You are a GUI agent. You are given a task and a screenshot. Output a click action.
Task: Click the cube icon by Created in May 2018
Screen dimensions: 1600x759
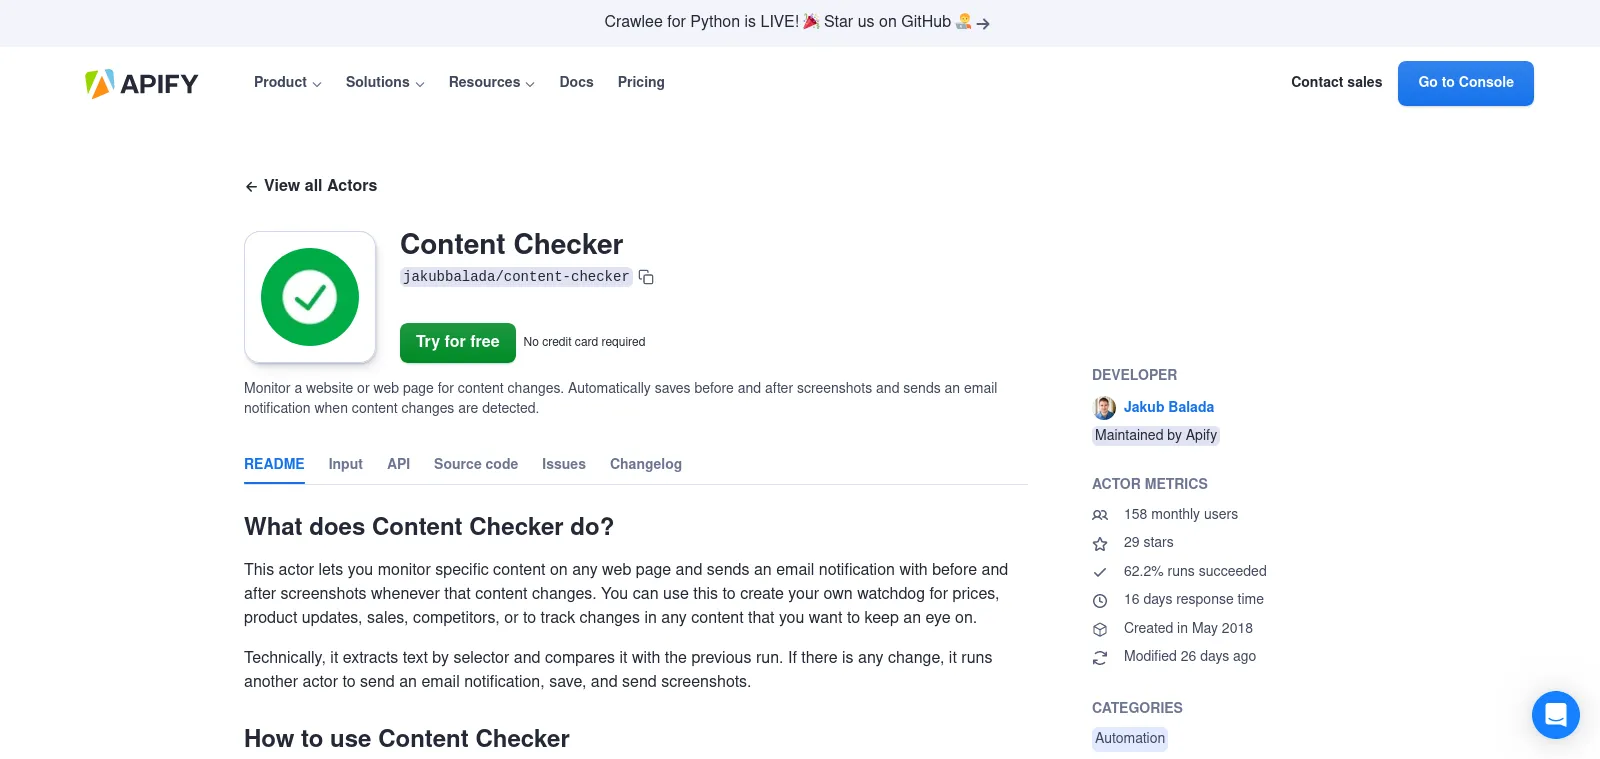pyautogui.click(x=1100, y=629)
